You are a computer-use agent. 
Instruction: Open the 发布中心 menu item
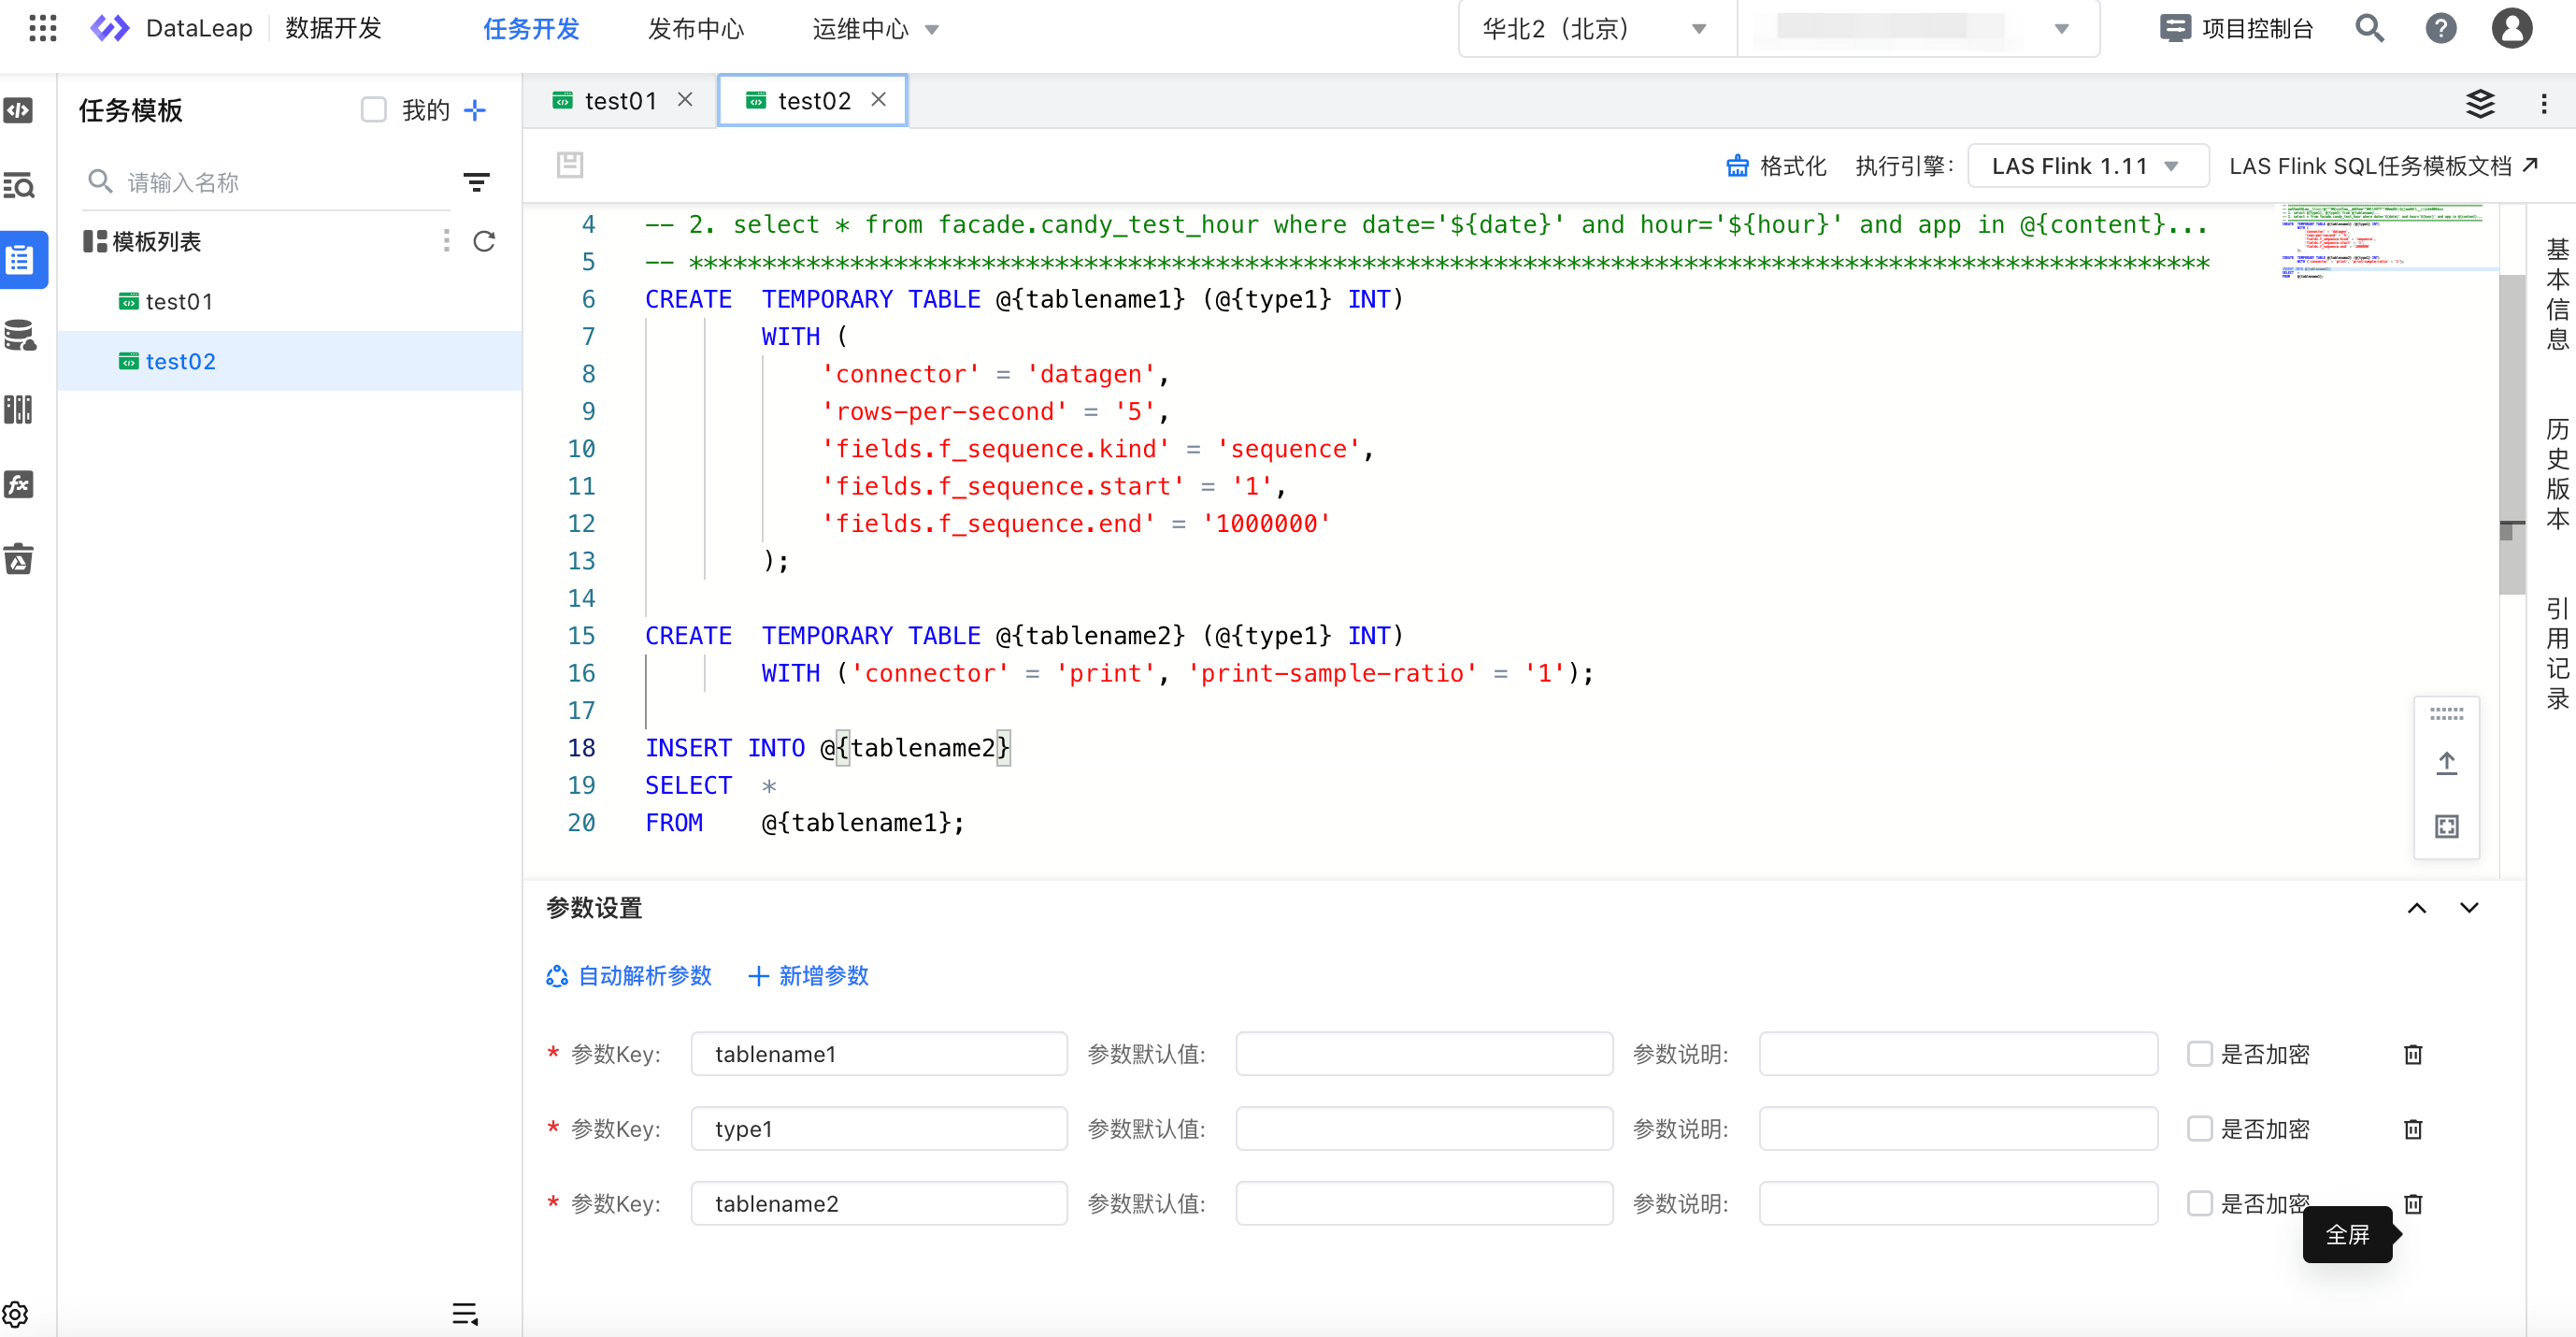pos(696,29)
